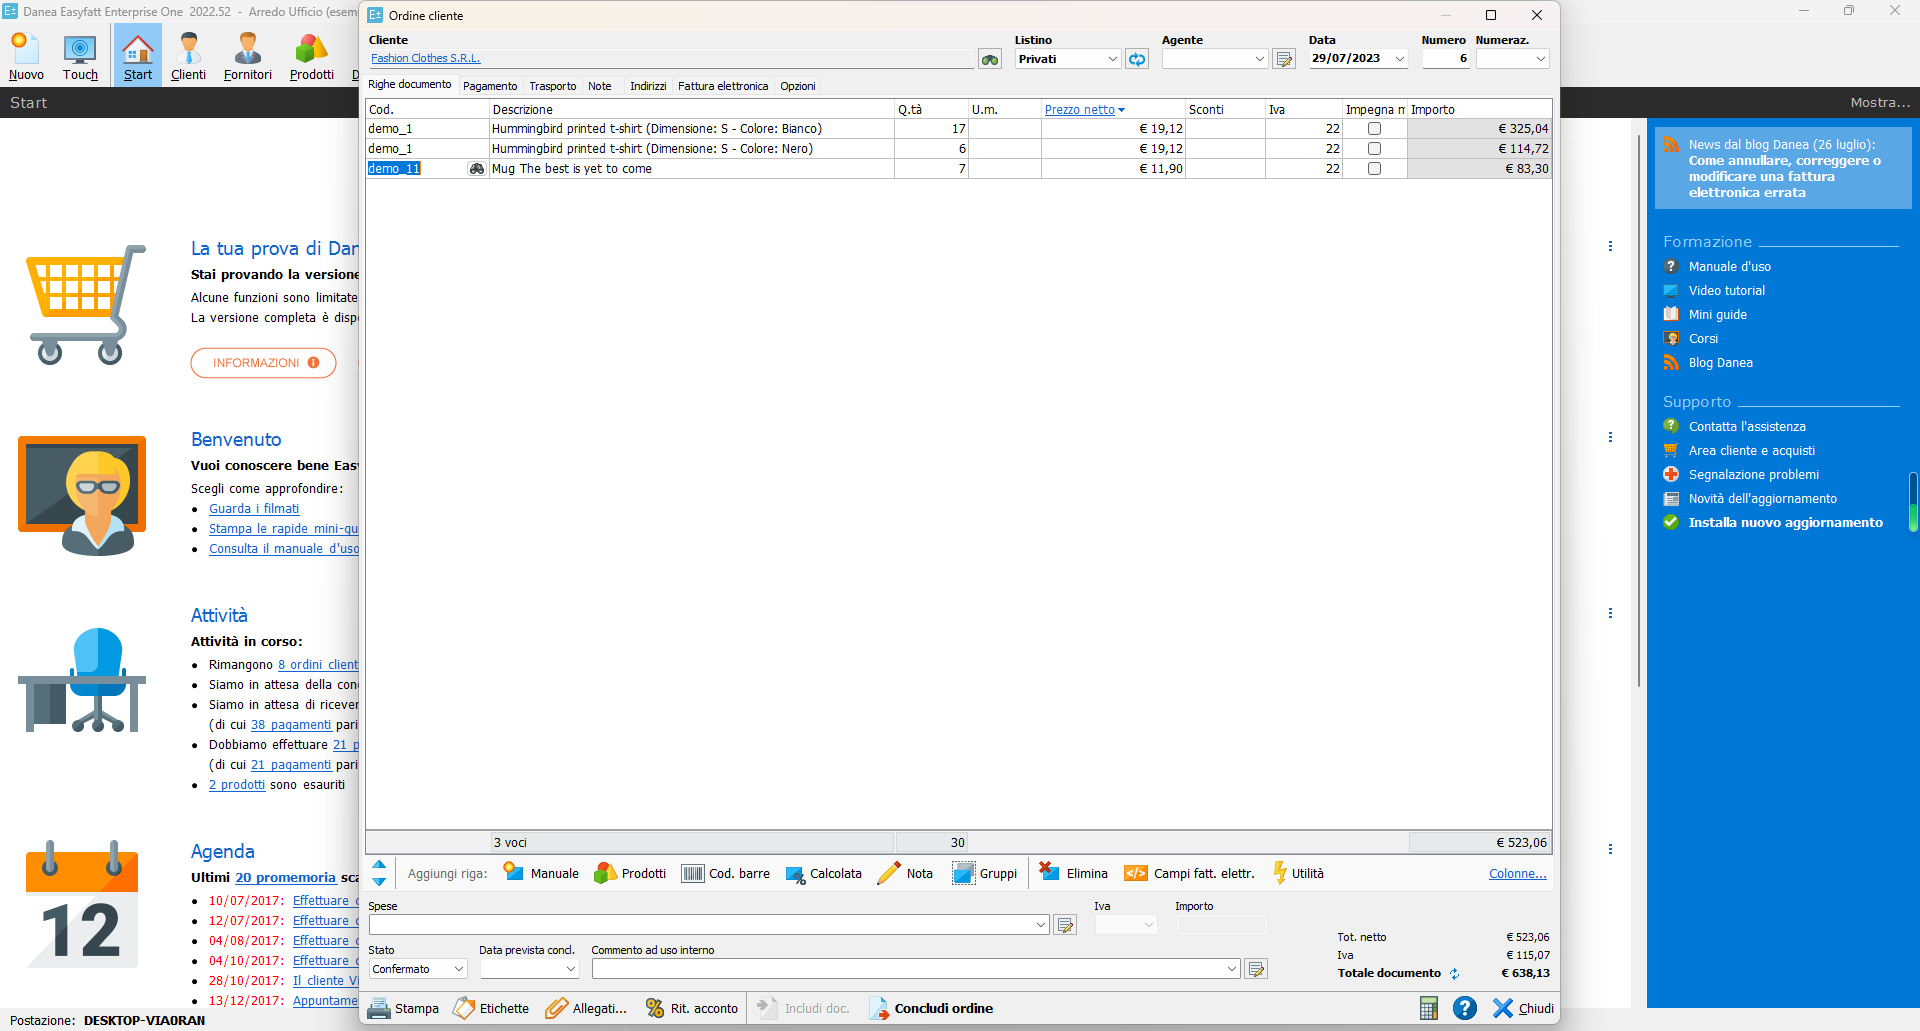This screenshot has height=1031, width=1920.
Task: Check Impegna box for Mug row
Action: pos(1374,169)
